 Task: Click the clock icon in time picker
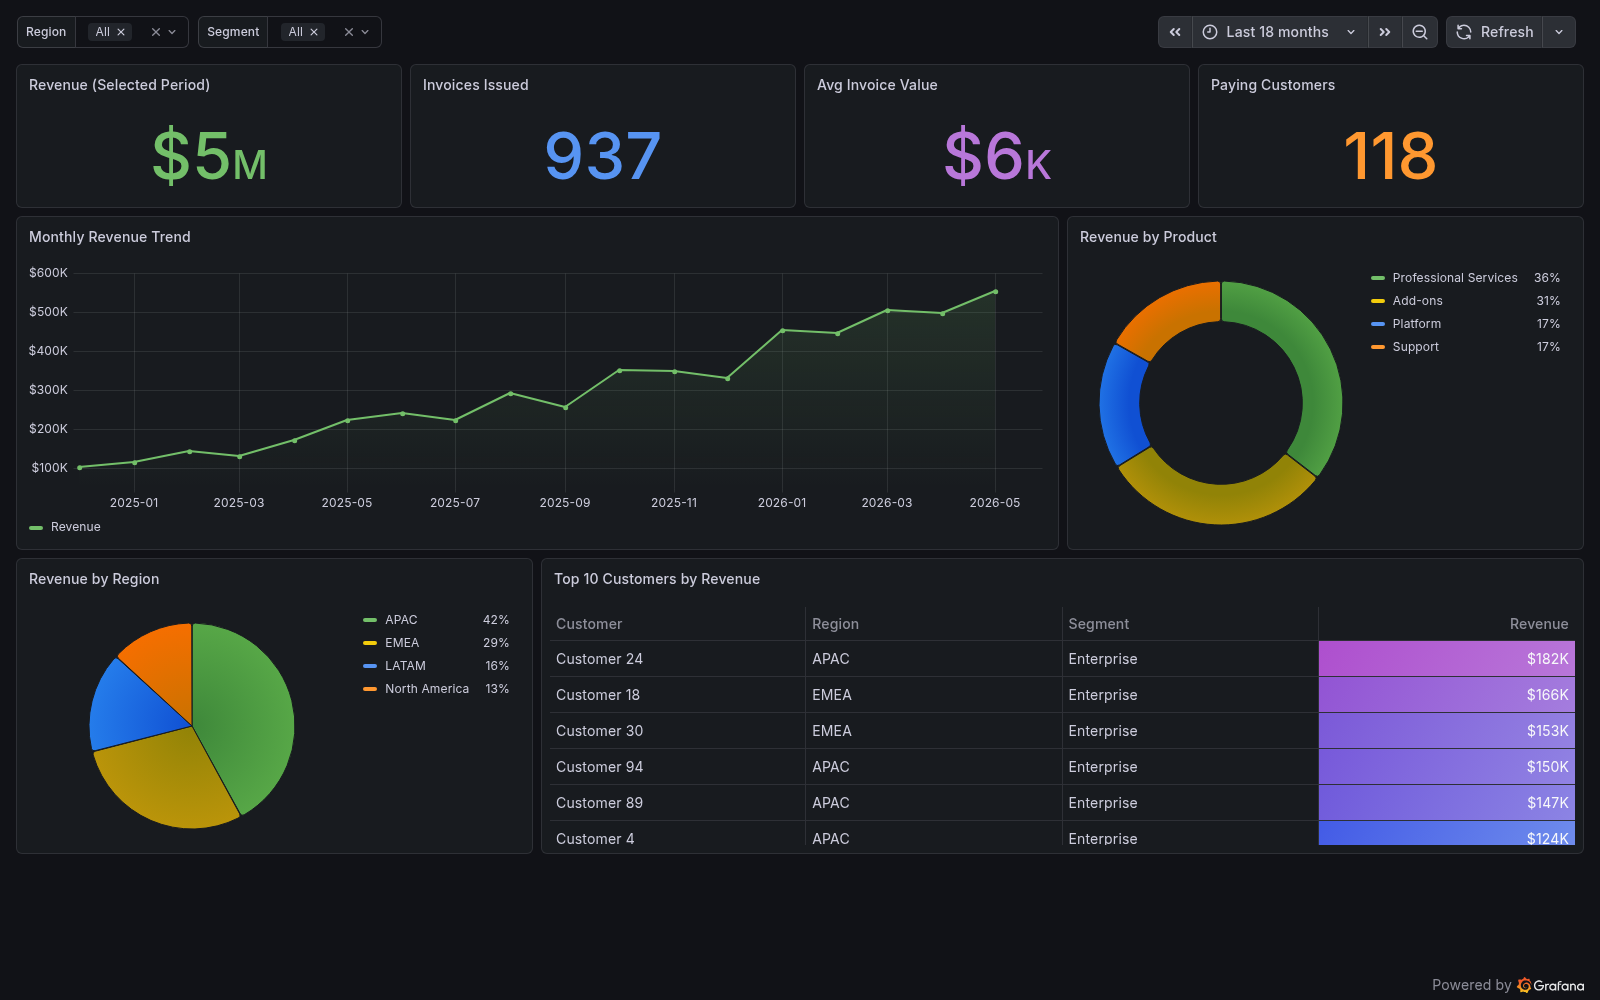click(x=1210, y=32)
